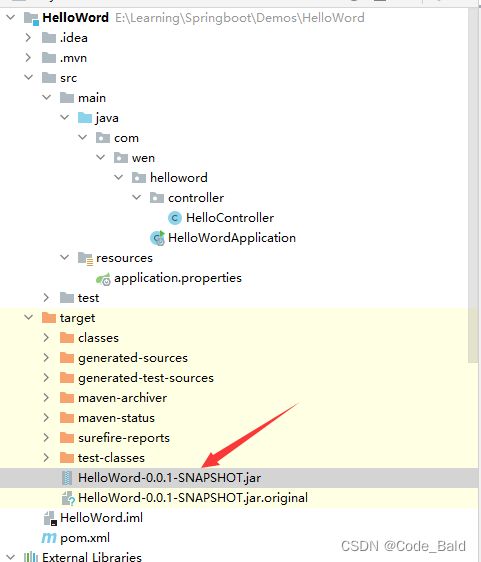Select HelloWord.iml file

(101, 518)
